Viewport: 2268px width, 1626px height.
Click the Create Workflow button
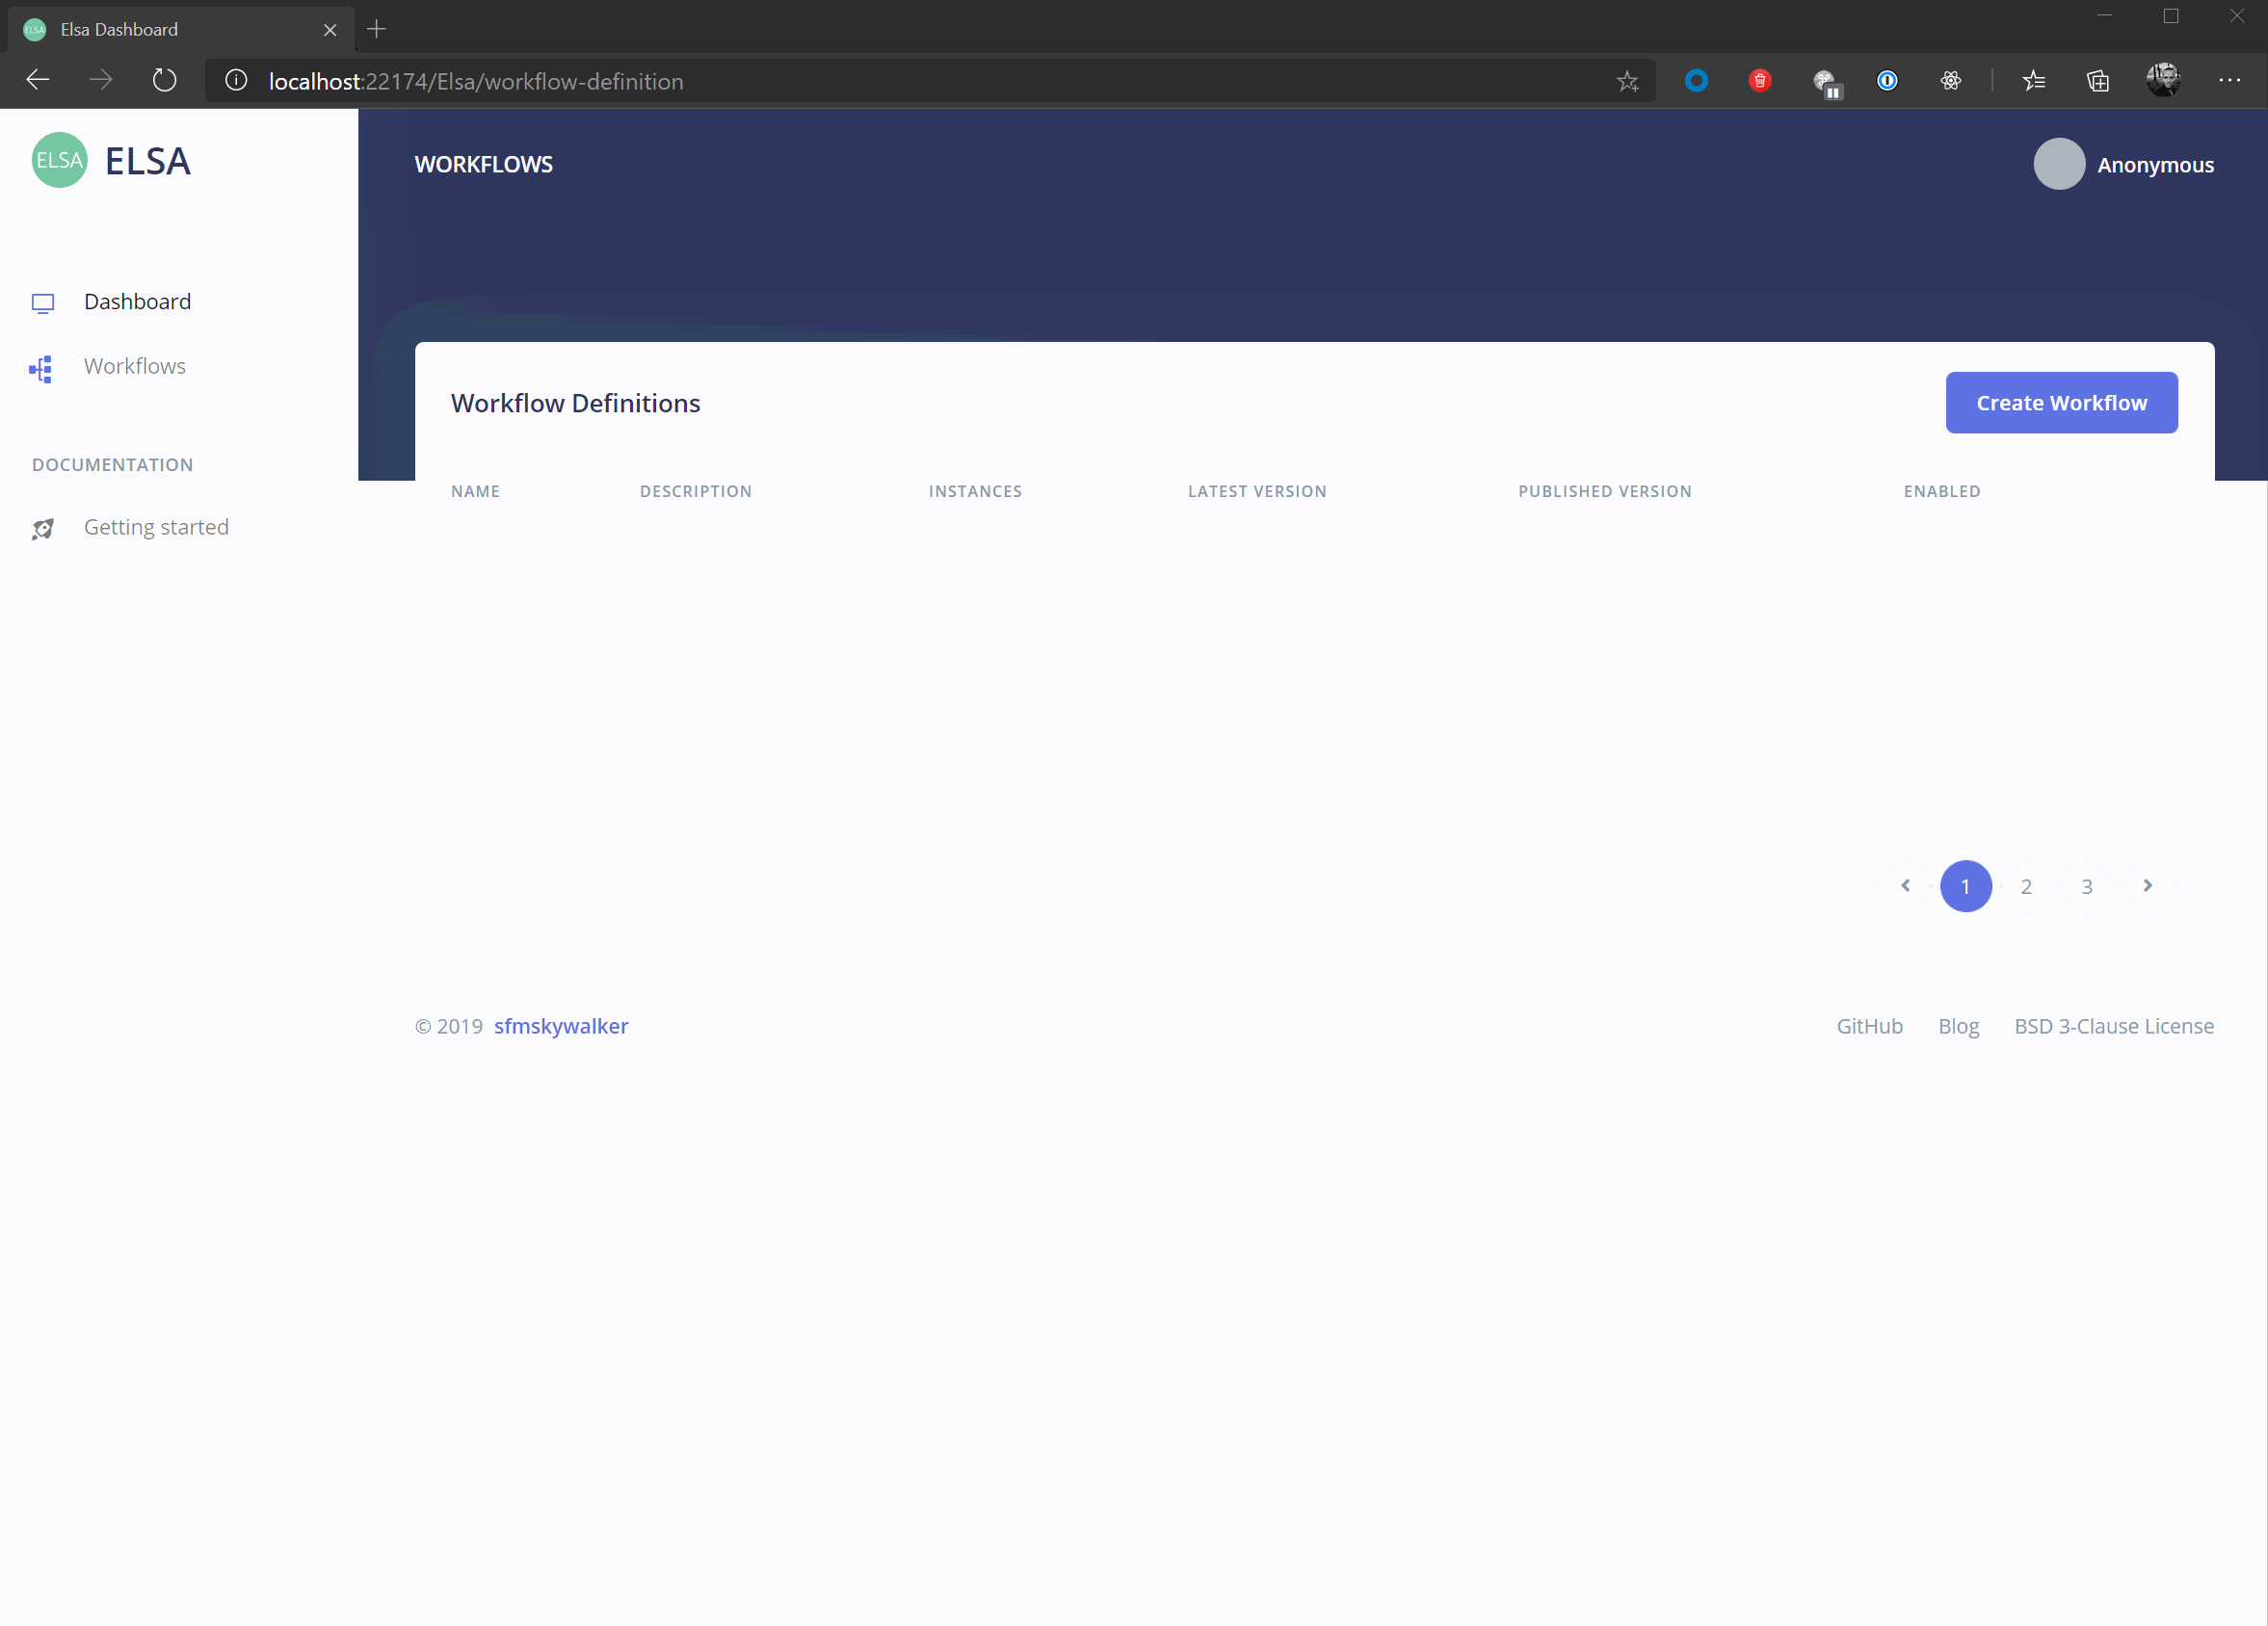click(2061, 402)
